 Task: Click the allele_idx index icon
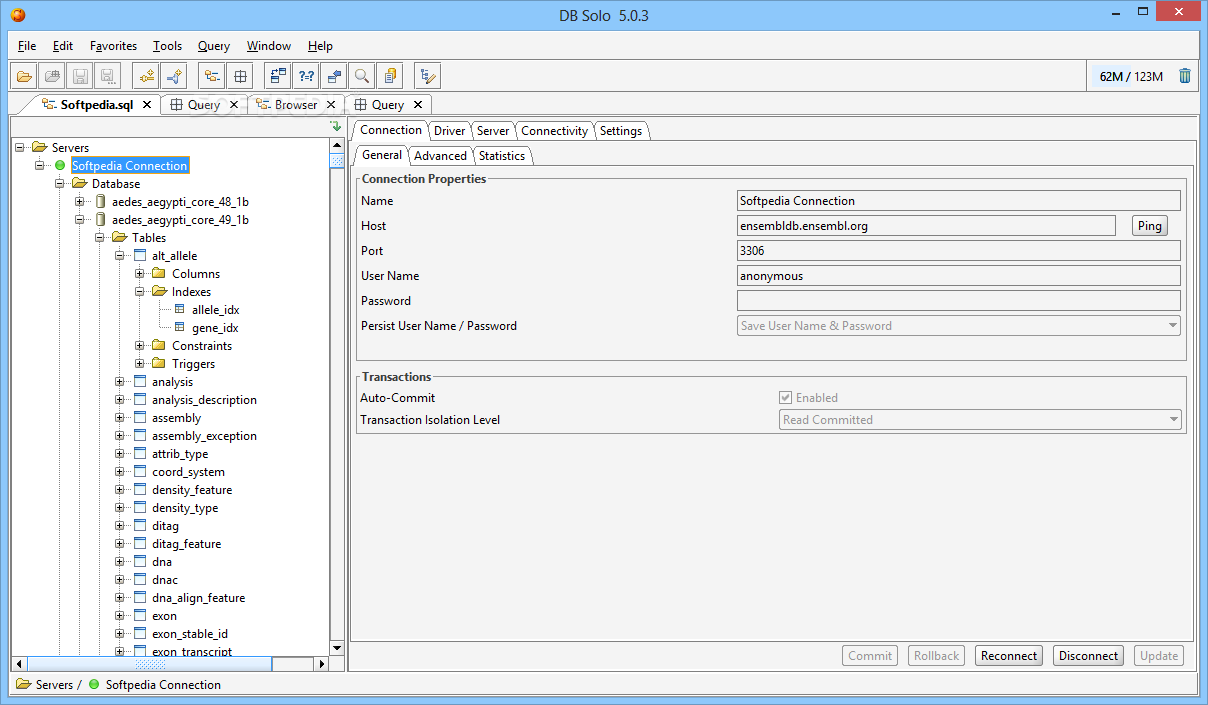(180, 310)
